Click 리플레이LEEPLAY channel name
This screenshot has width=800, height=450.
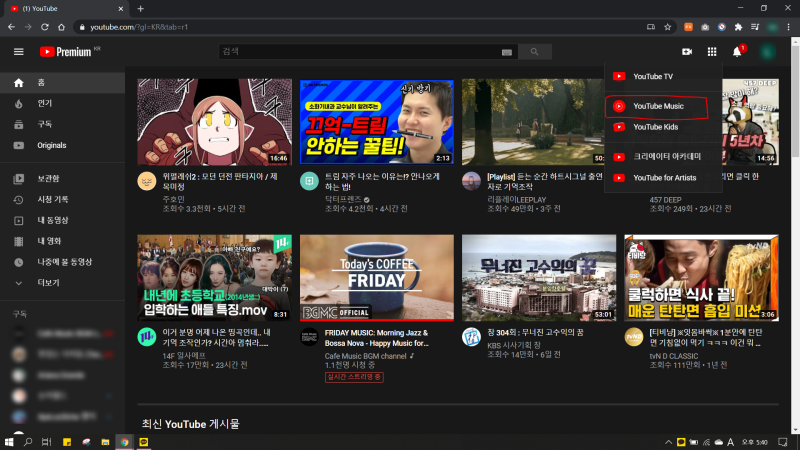pyautogui.click(x=516, y=199)
